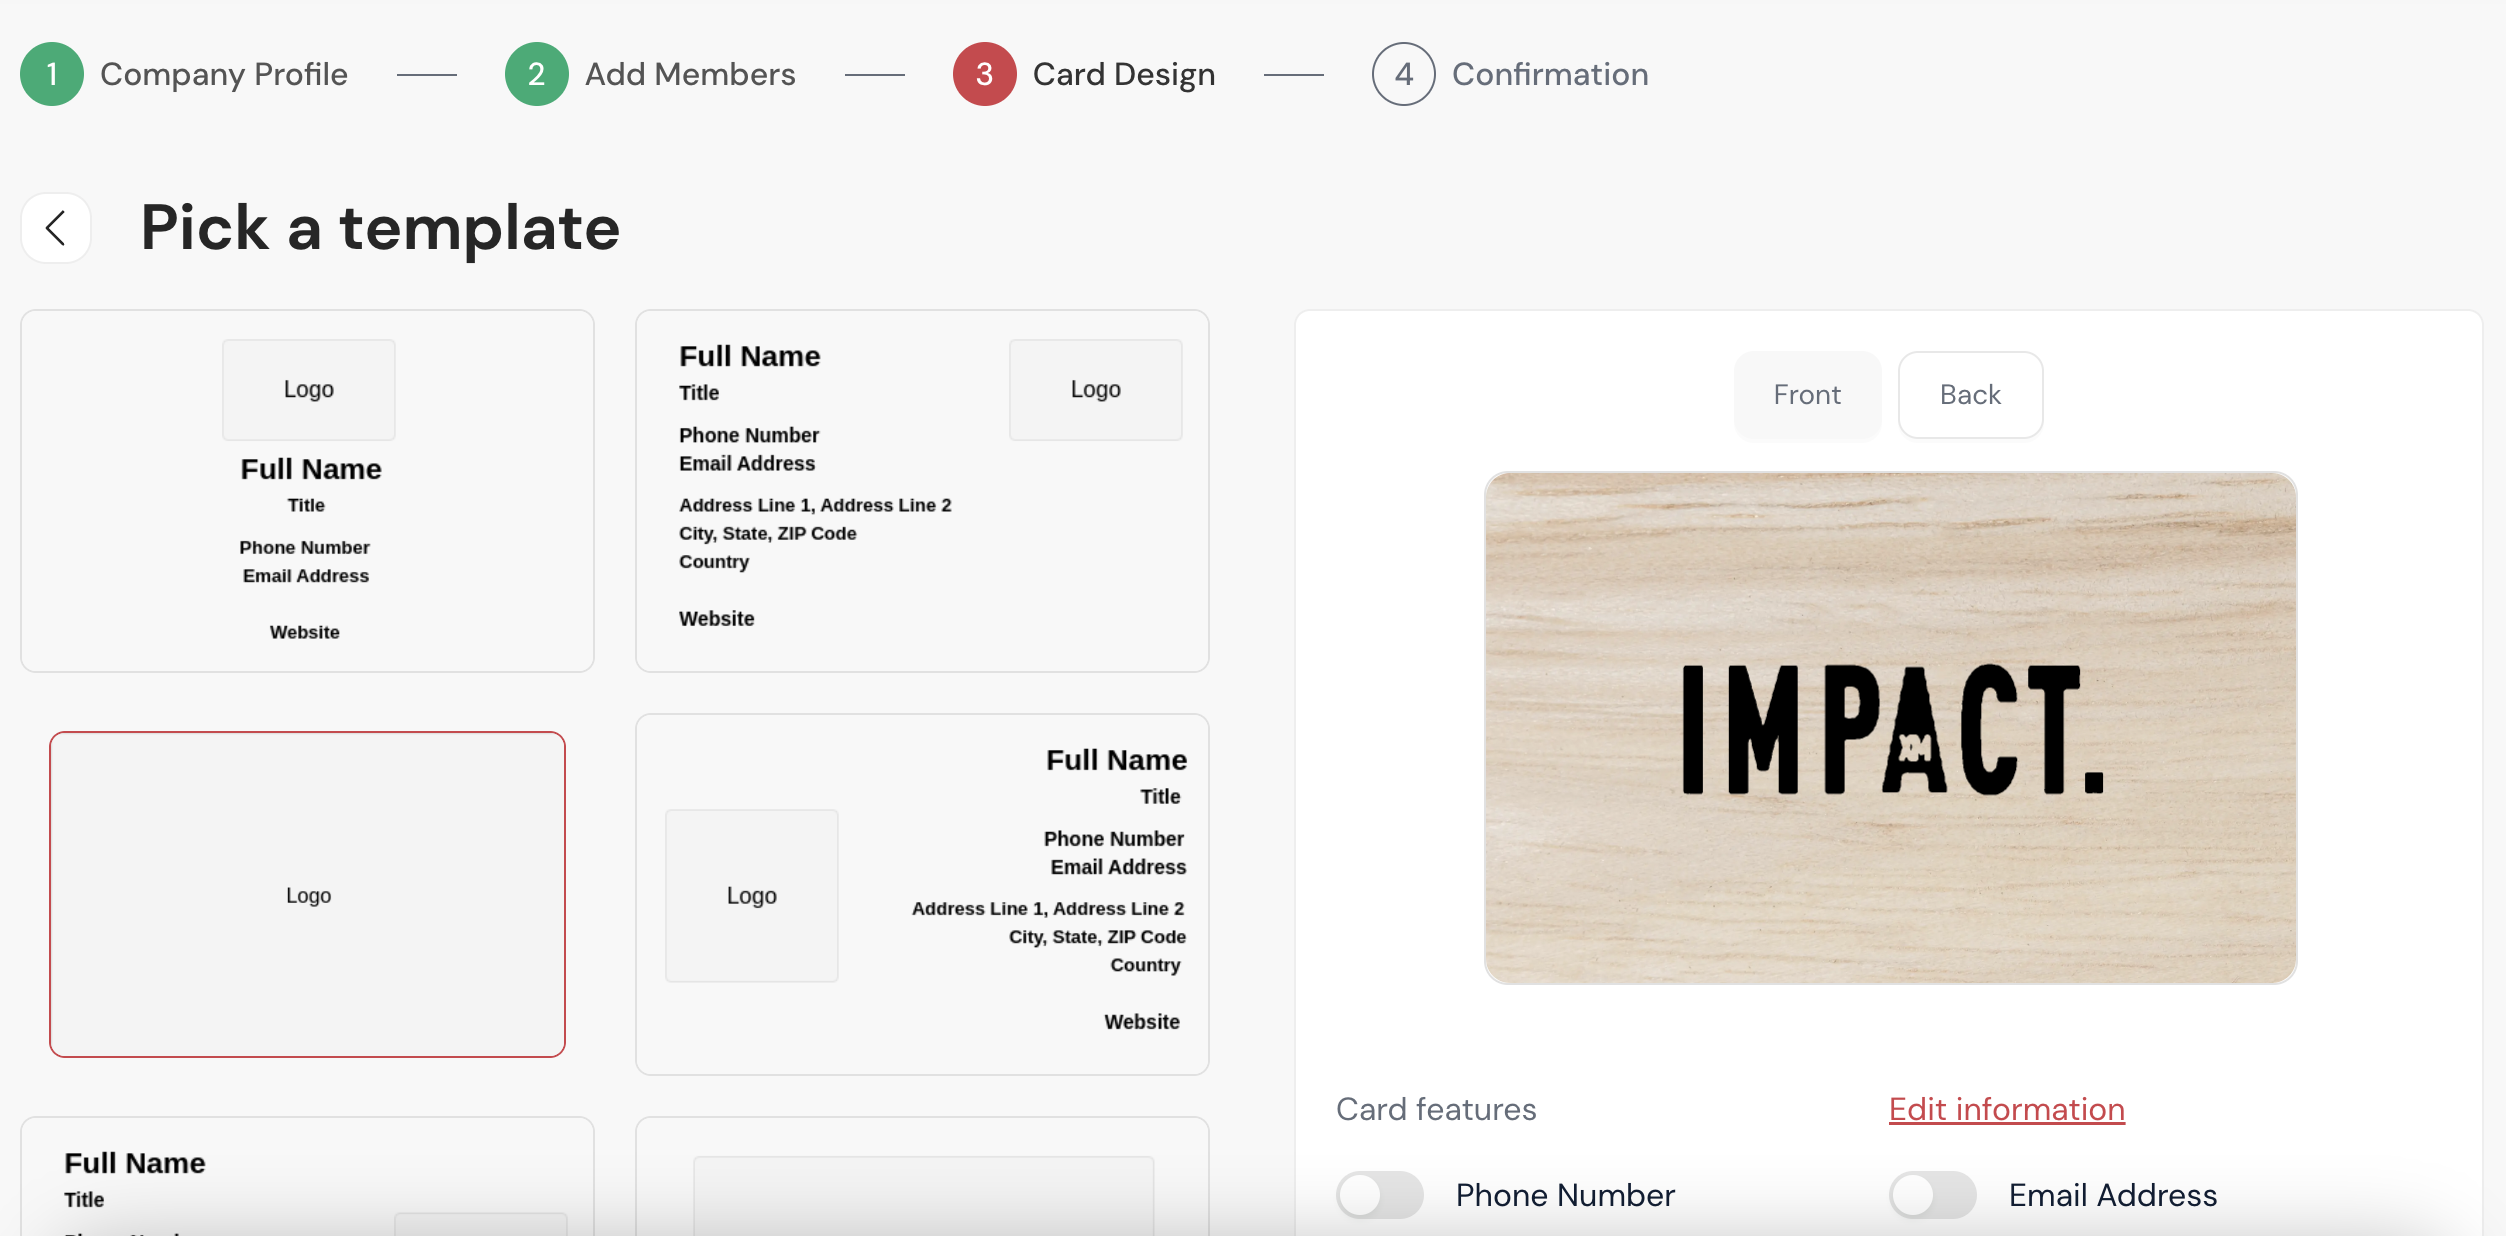The height and width of the screenshot is (1236, 2506).
Task: Go to Company Profile step label
Action: (x=224, y=74)
